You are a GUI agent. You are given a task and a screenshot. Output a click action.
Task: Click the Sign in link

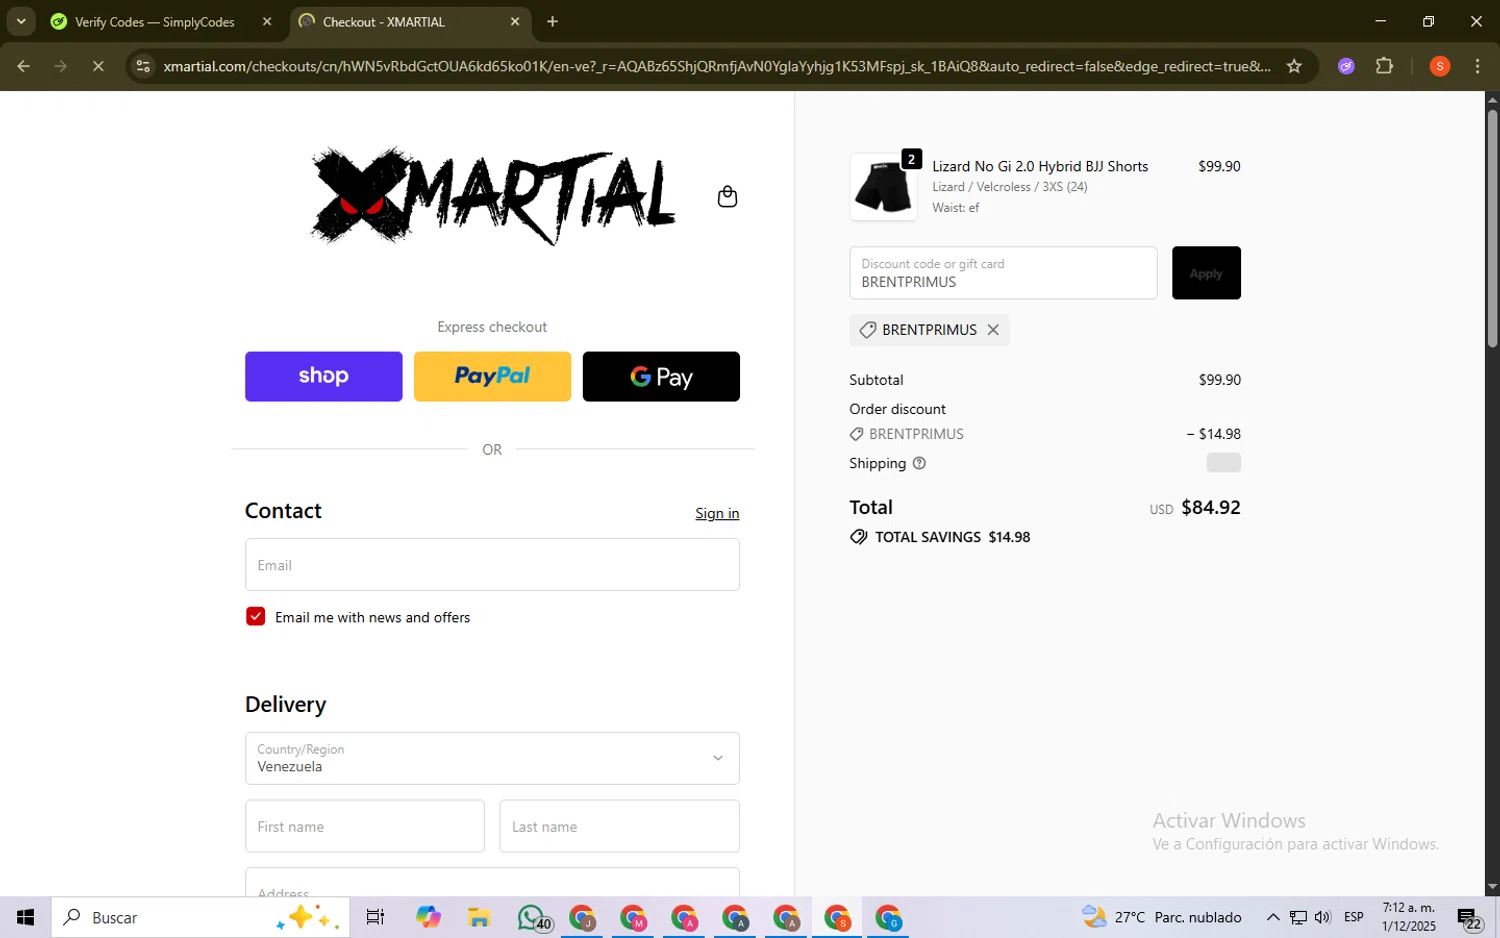(717, 513)
